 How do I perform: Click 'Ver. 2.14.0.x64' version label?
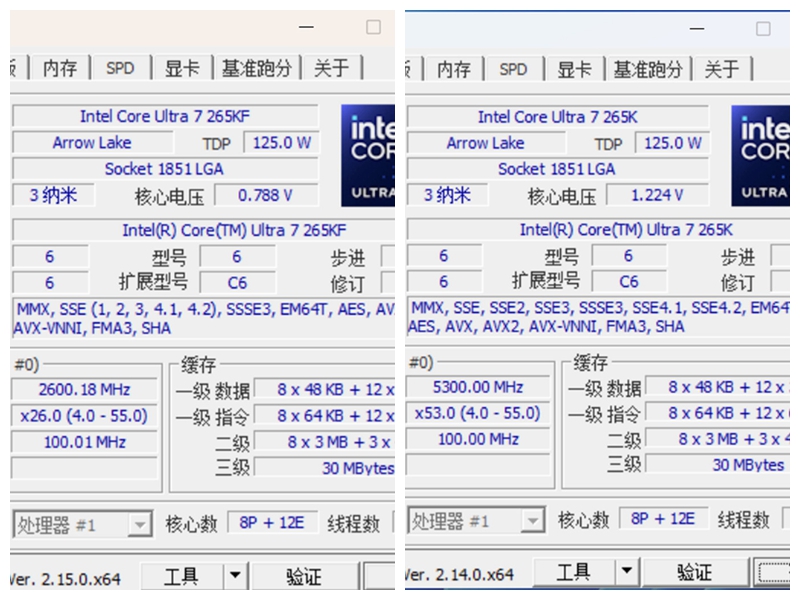(460, 574)
